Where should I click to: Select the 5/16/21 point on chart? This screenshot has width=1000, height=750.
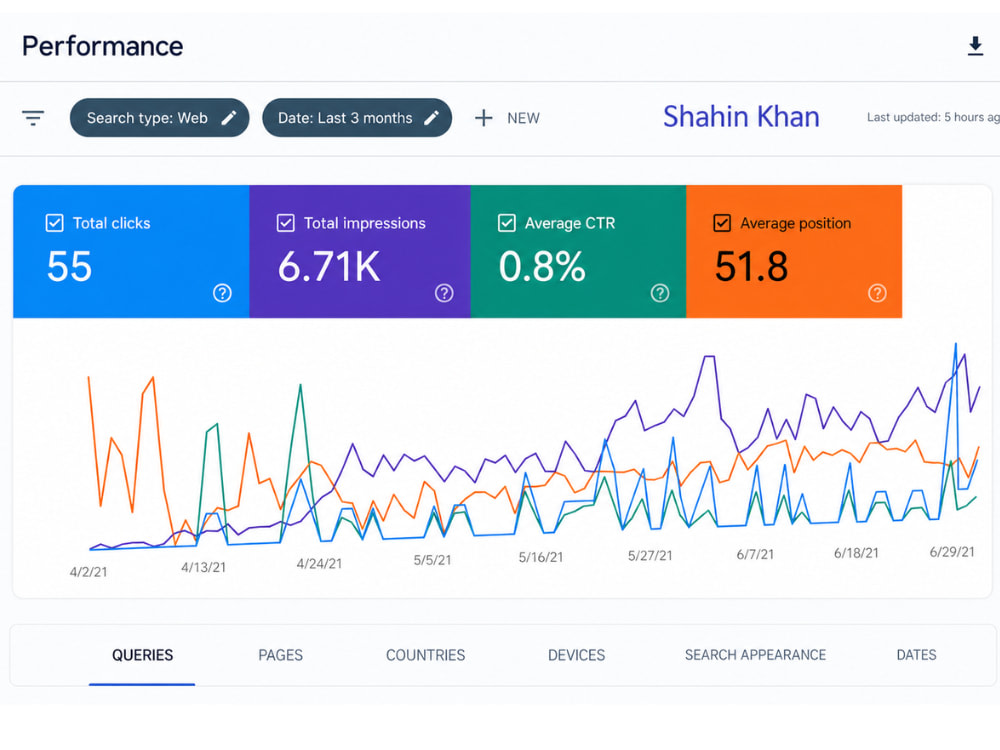click(541, 557)
